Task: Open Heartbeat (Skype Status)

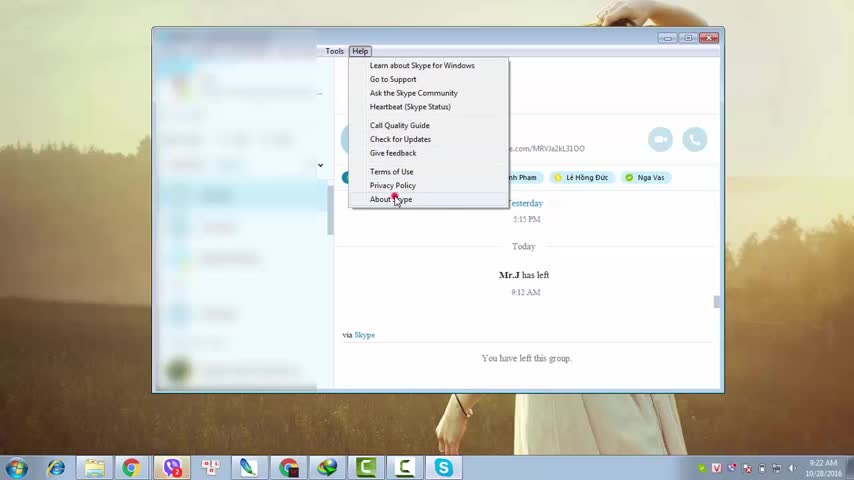Action: click(x=429, y=107)
